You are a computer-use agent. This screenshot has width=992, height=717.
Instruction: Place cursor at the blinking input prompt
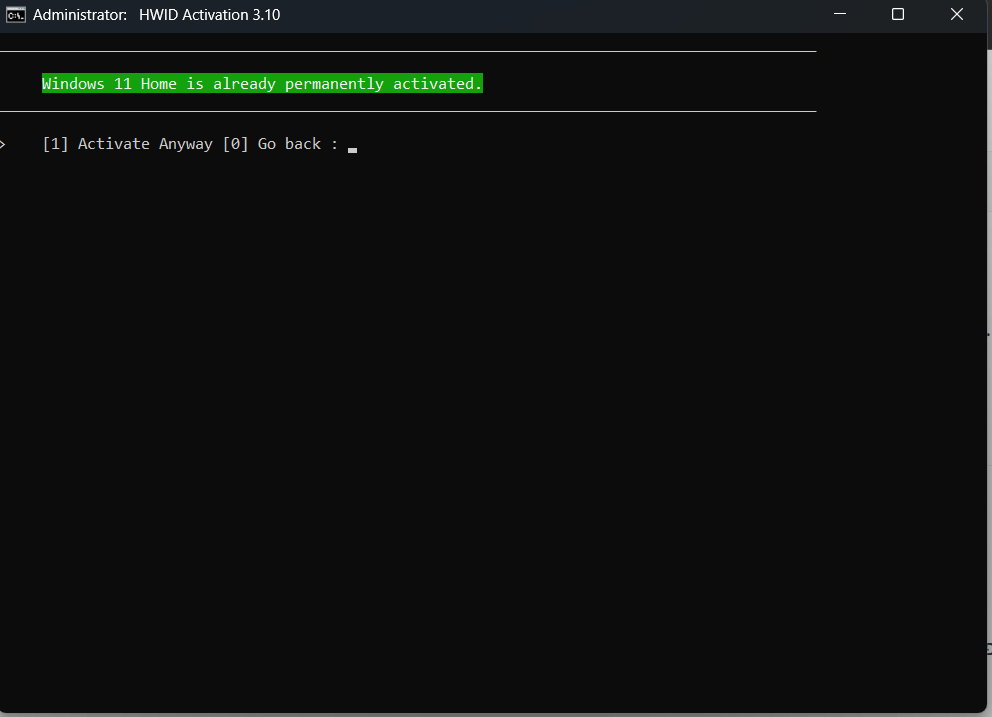point(352,148)
